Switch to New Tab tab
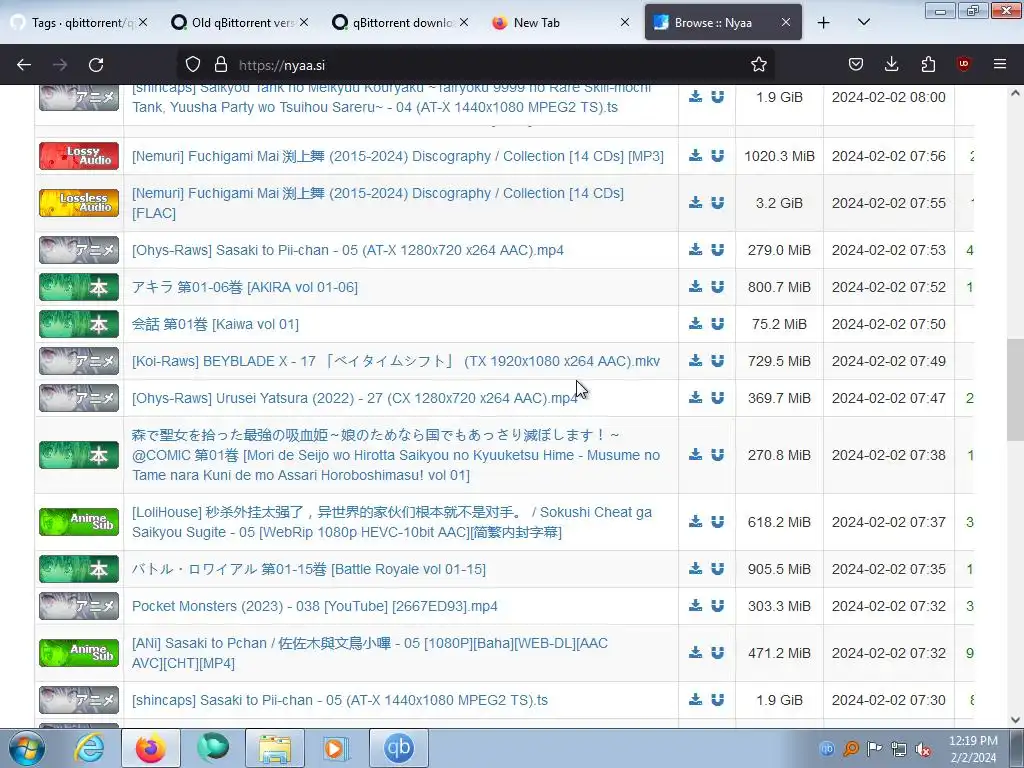1024x768 pixels. pyautogui.click(x=560, y=22)
